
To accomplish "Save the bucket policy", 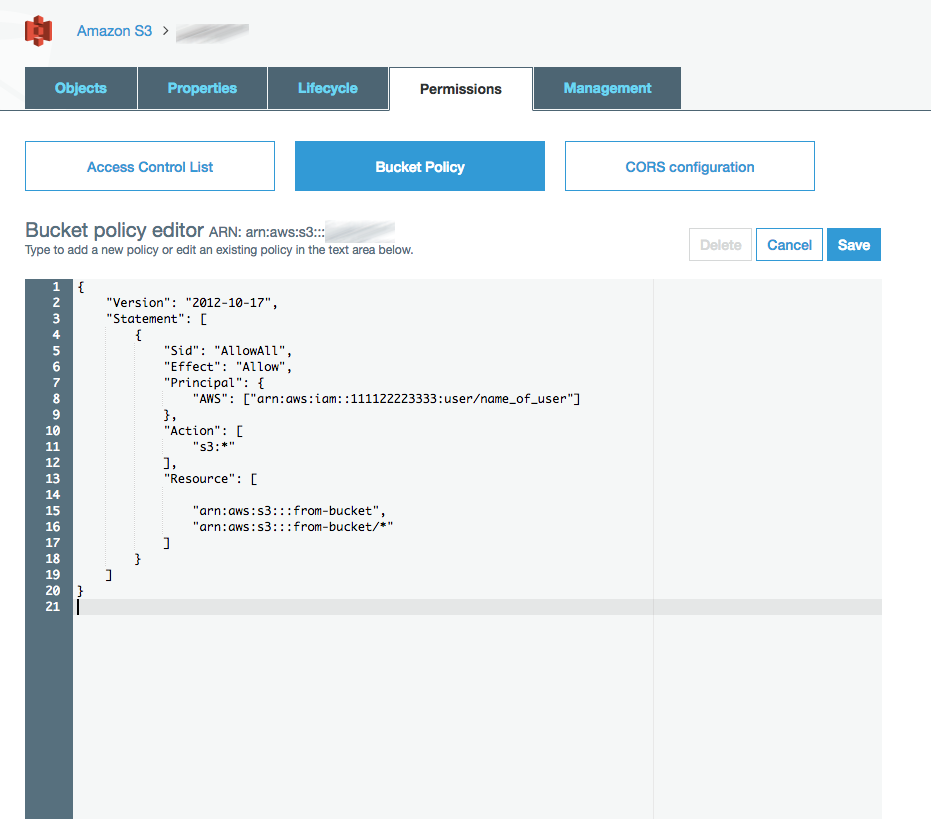I will coord(854,245).
